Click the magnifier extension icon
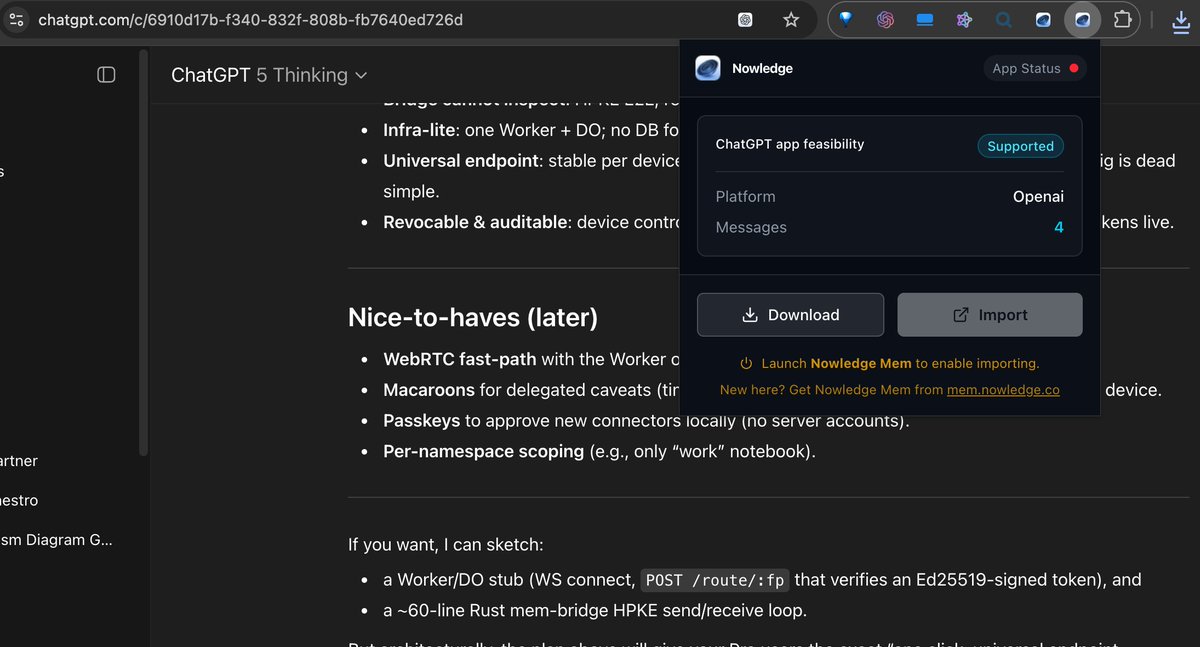The image size is (1200, 647). pyautogui.click(x=1003, y=20)
